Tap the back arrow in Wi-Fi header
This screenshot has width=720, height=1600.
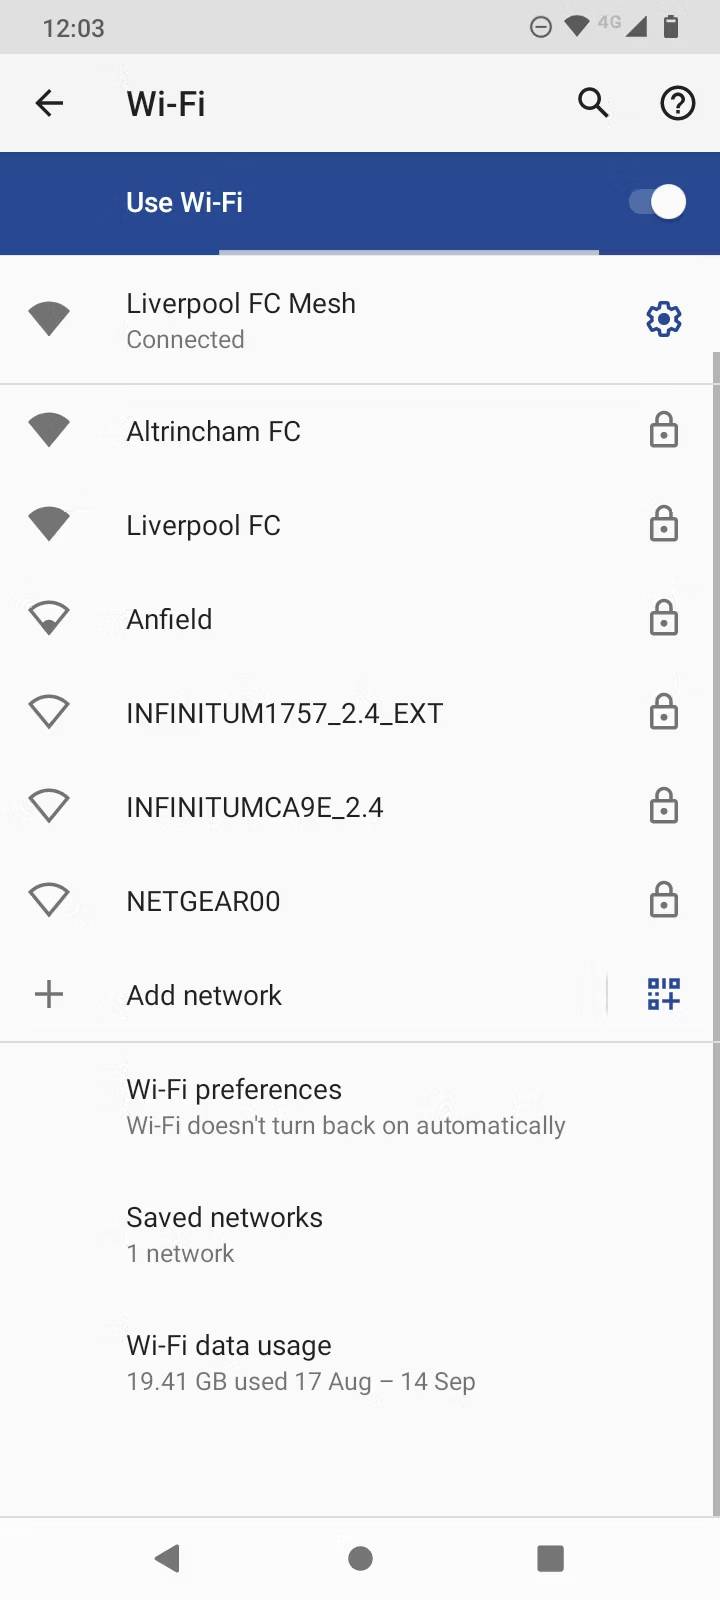point(49,103)
